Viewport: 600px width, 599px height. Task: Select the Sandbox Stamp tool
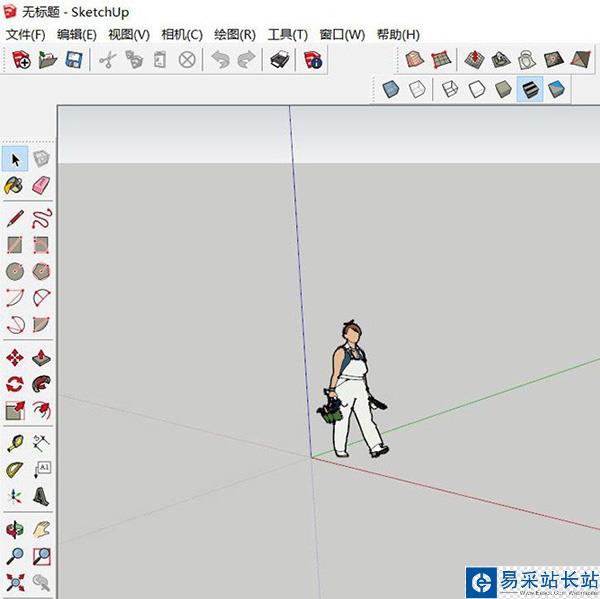(501, 59)
